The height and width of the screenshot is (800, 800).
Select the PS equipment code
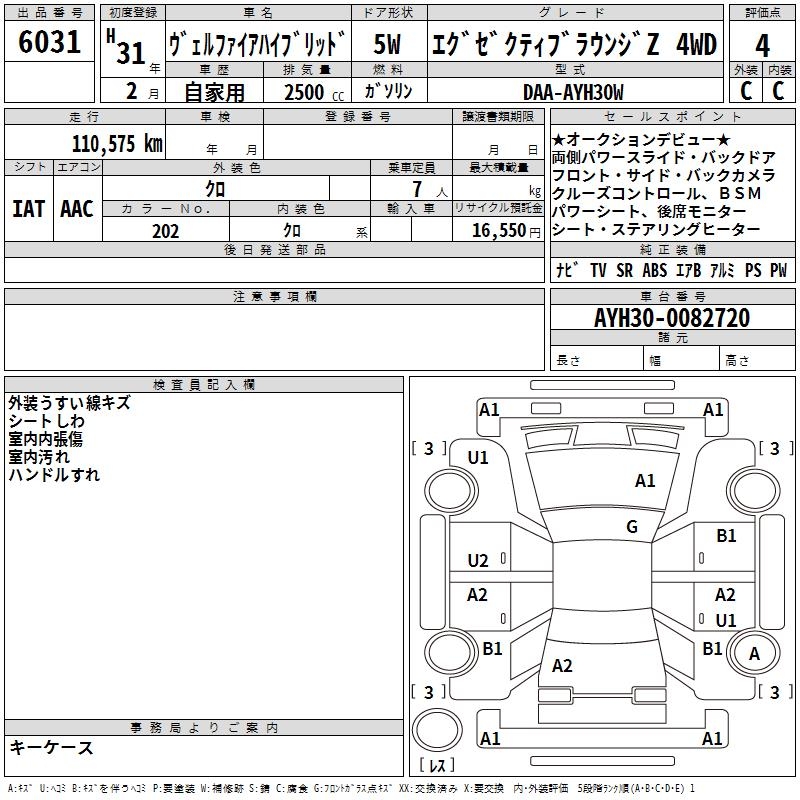click(x=753, y=270)
